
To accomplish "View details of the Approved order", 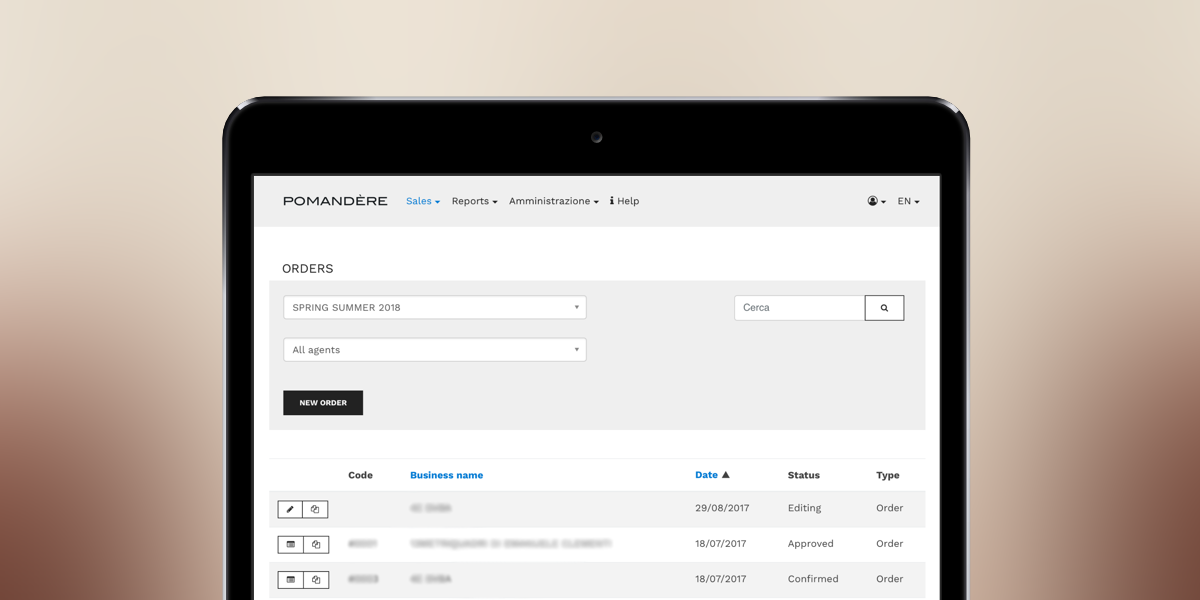I will click(x=290, y=545).
